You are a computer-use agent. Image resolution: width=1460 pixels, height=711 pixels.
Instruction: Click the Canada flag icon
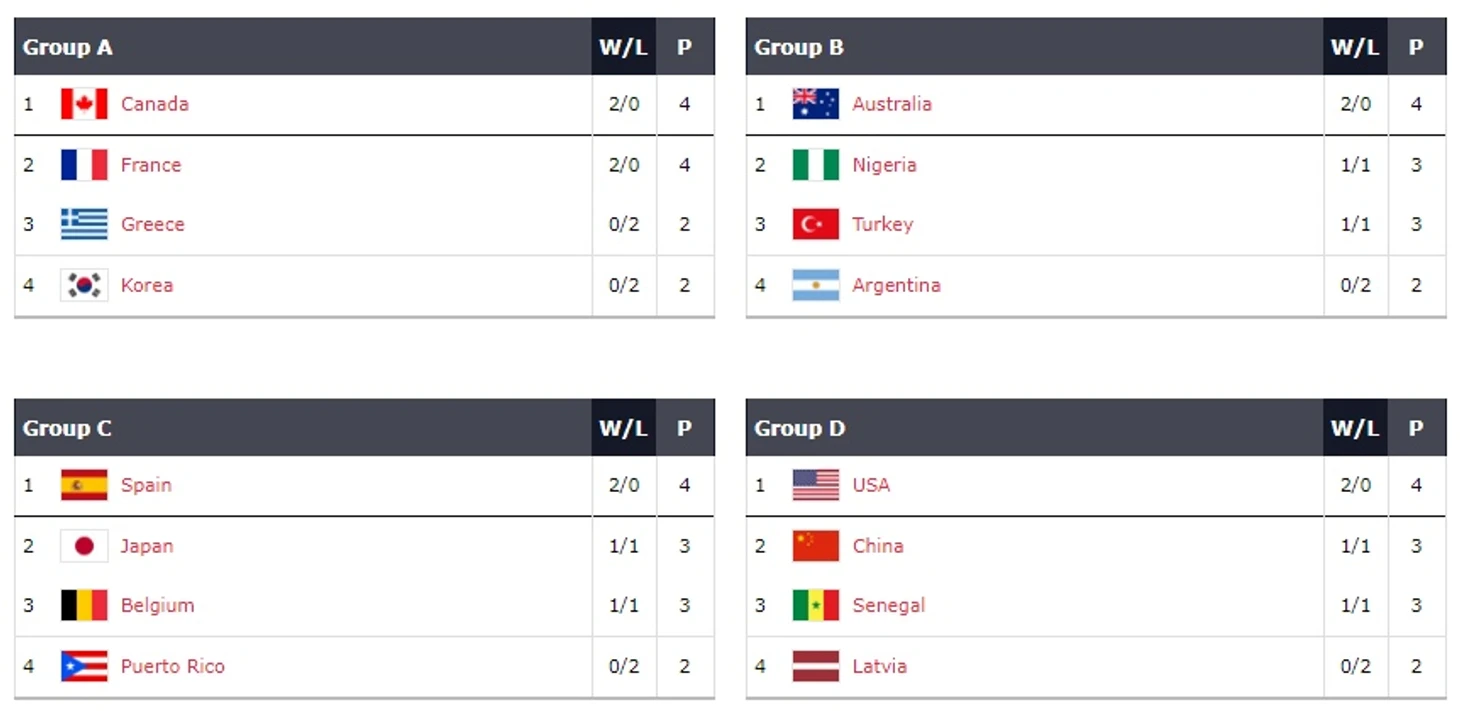pyautogui.click(x=84, y=104)
